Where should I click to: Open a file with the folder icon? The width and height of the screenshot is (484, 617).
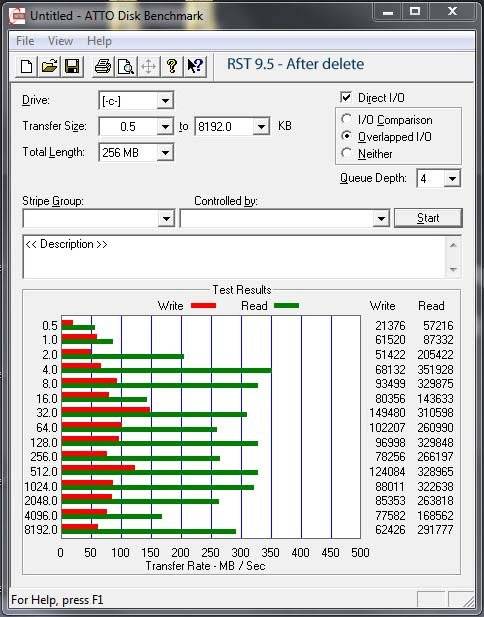click(49, 67)
